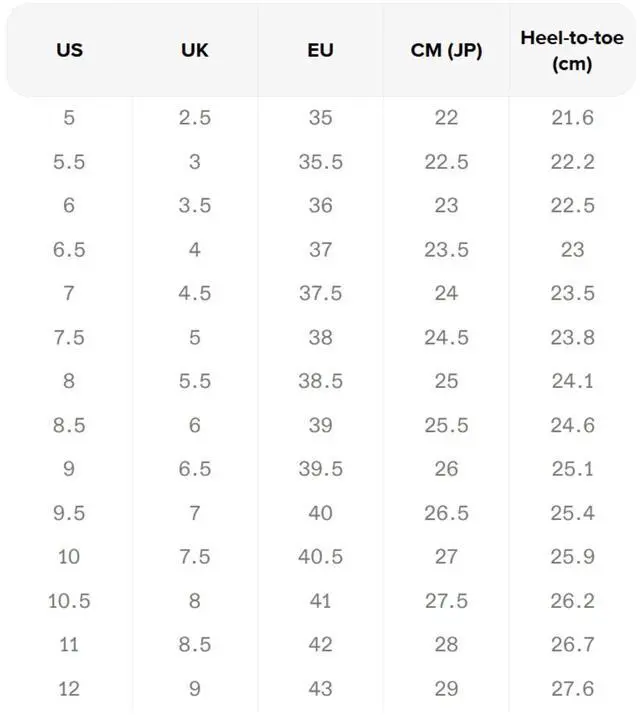Click heel-to-toe value 27.6
This screenshot has height=715, width=640.
[x=572, y=689]
